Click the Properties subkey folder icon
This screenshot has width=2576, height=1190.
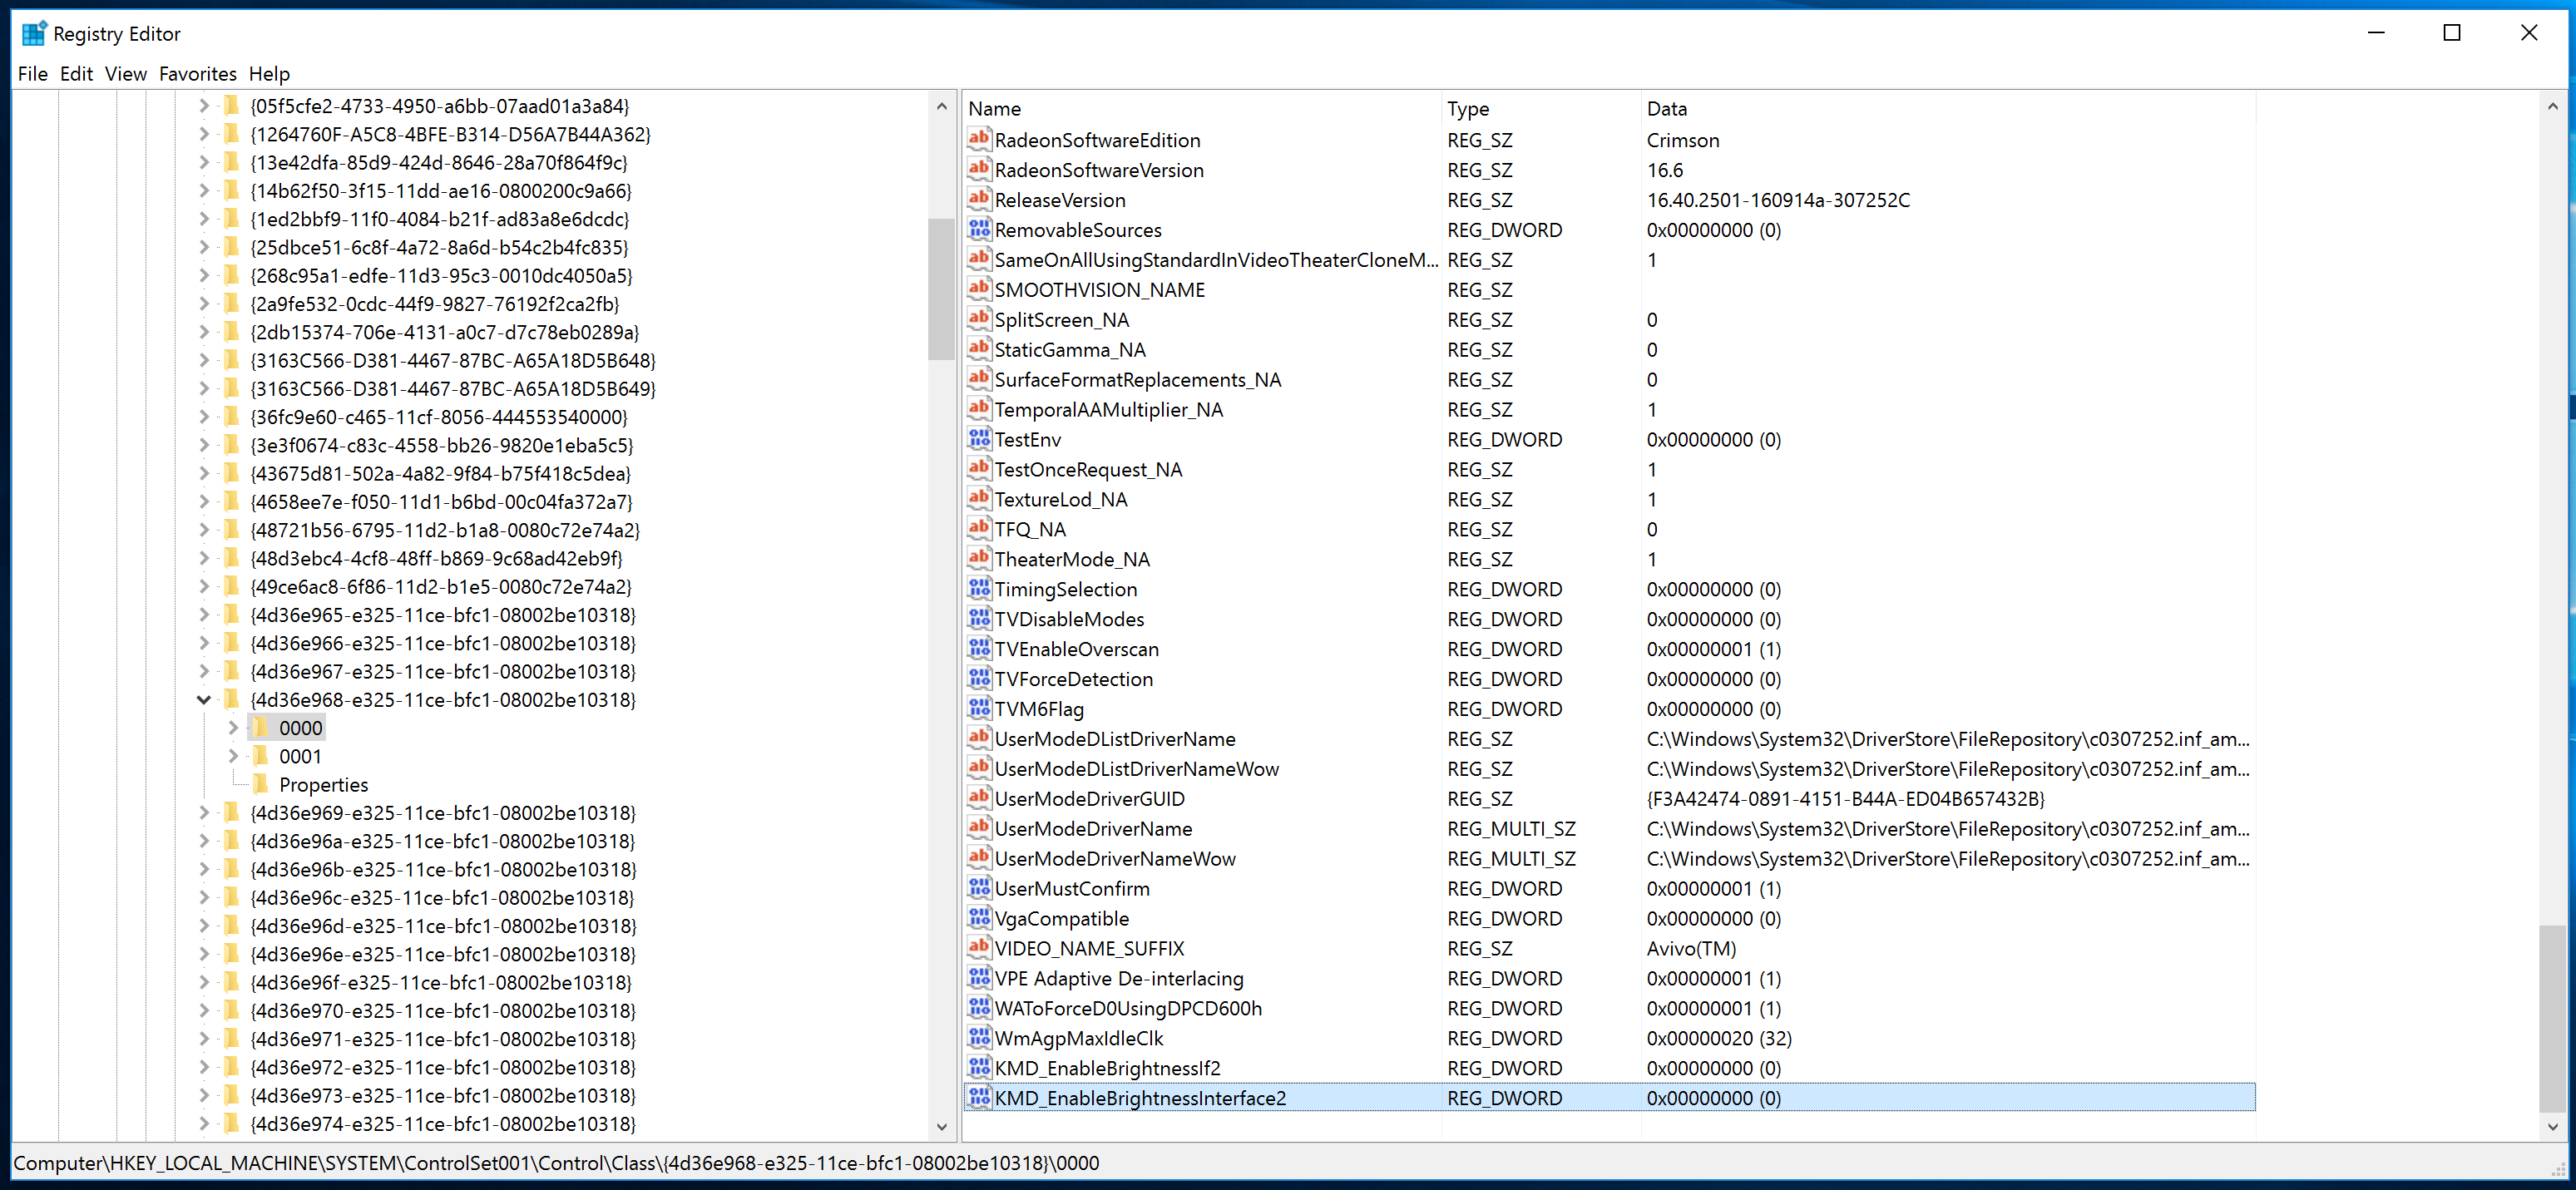(x=261, y=784)
